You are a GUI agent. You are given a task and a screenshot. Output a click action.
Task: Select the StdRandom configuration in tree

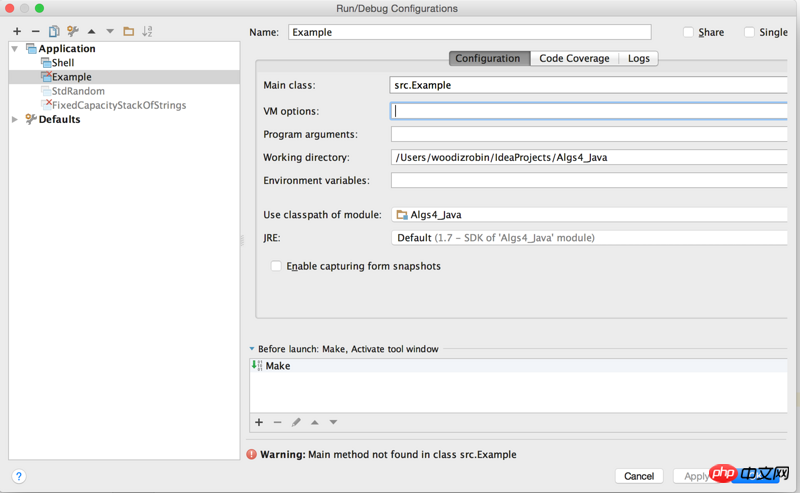point(78,91)
